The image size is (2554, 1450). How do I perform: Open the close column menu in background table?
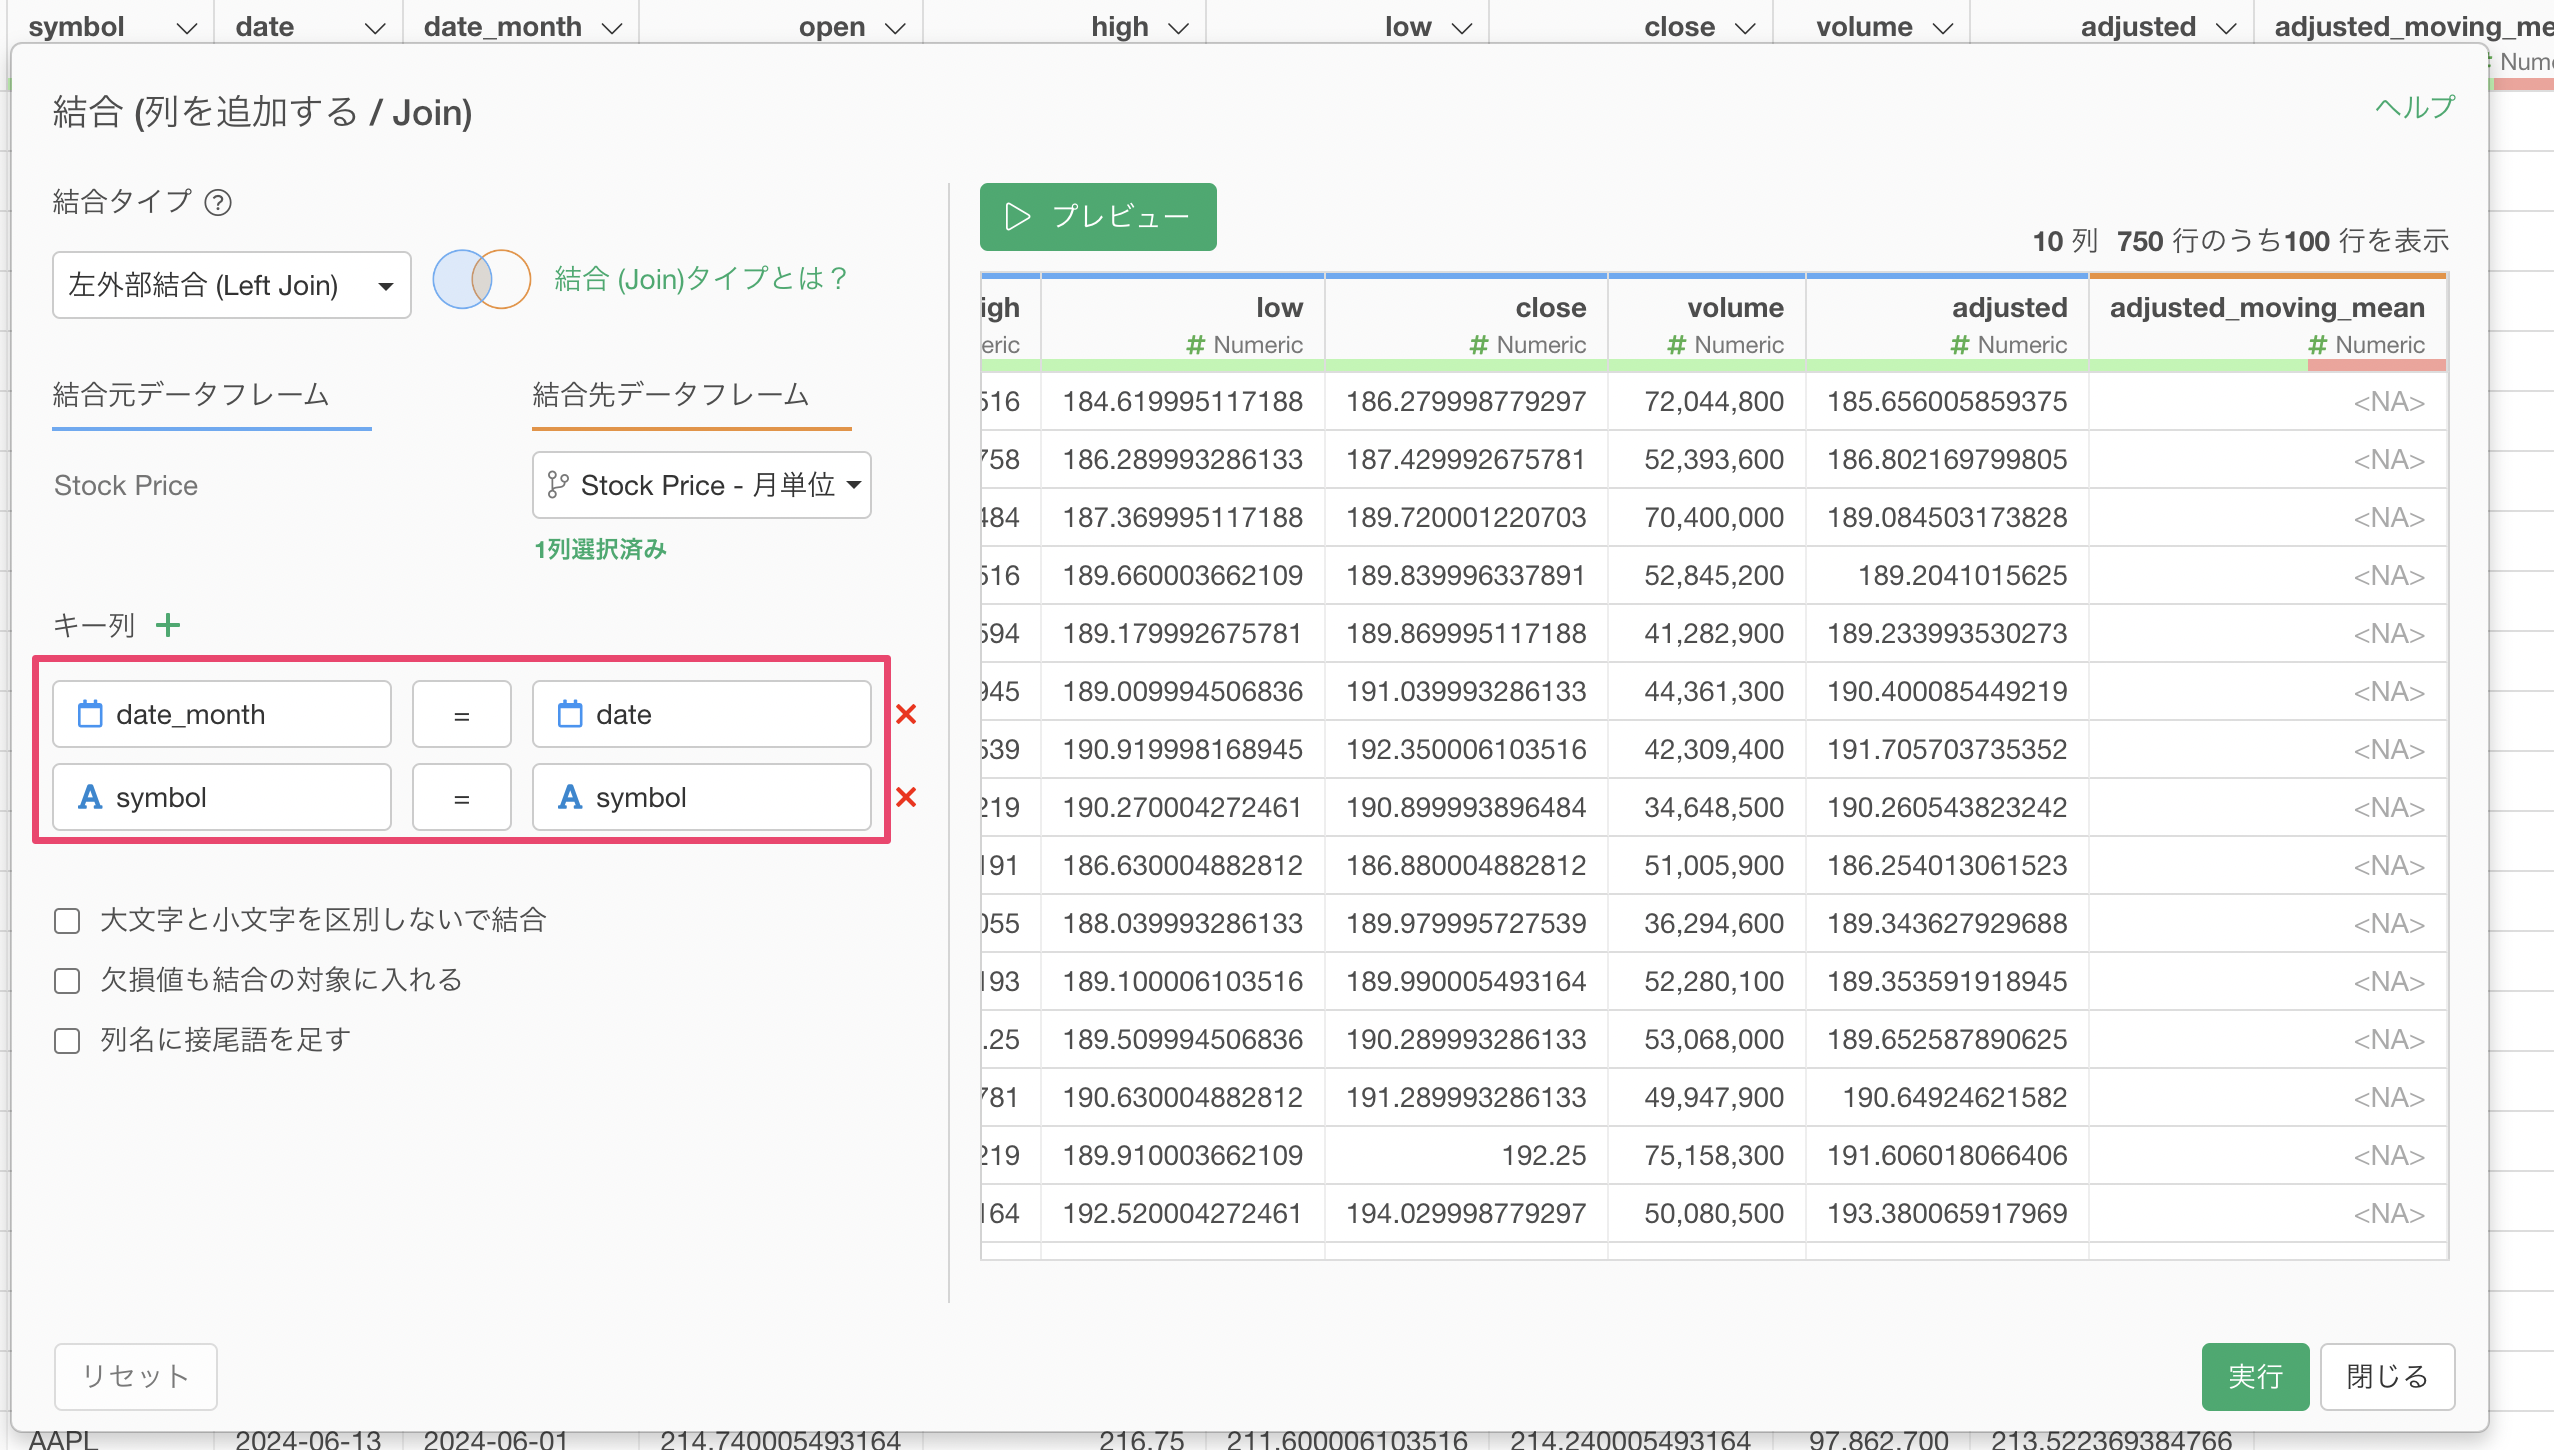(1745, 28)
